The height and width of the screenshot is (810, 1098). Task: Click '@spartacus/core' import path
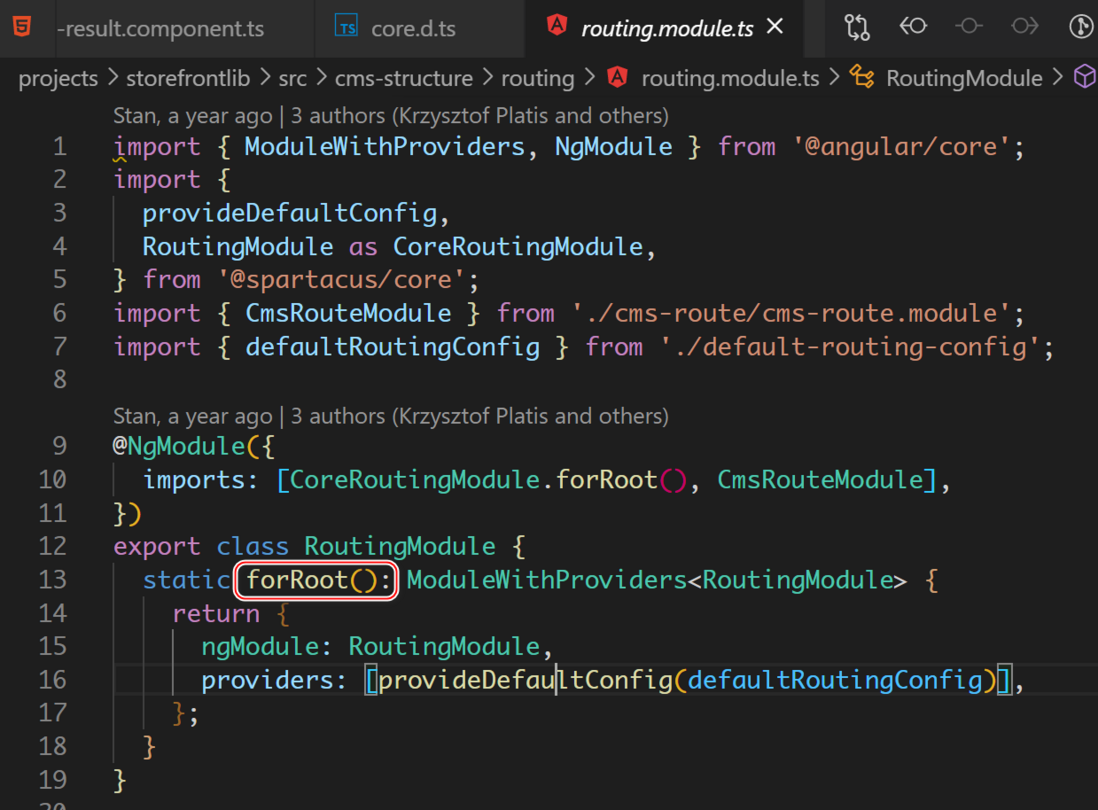click(x=341, y=280)
